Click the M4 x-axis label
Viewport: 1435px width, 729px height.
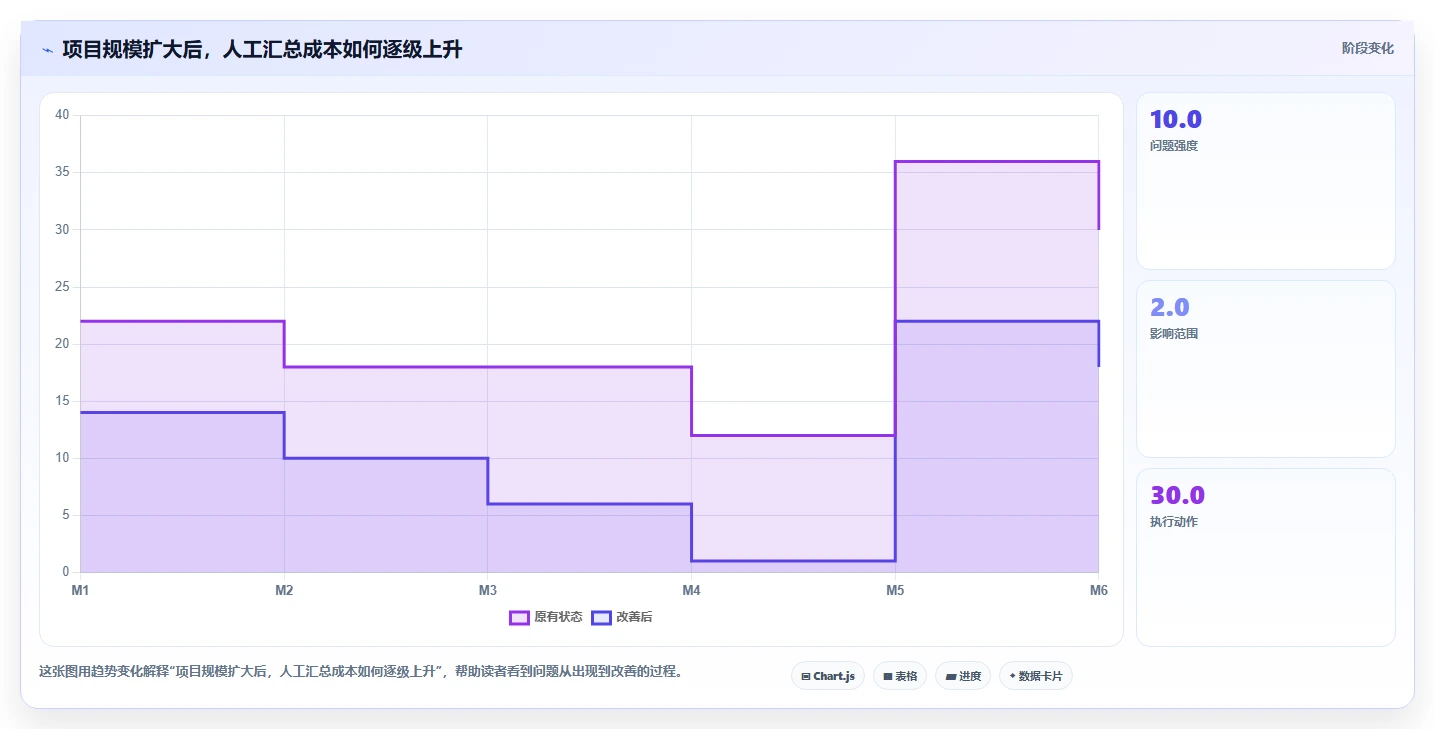tap(691, 590)
